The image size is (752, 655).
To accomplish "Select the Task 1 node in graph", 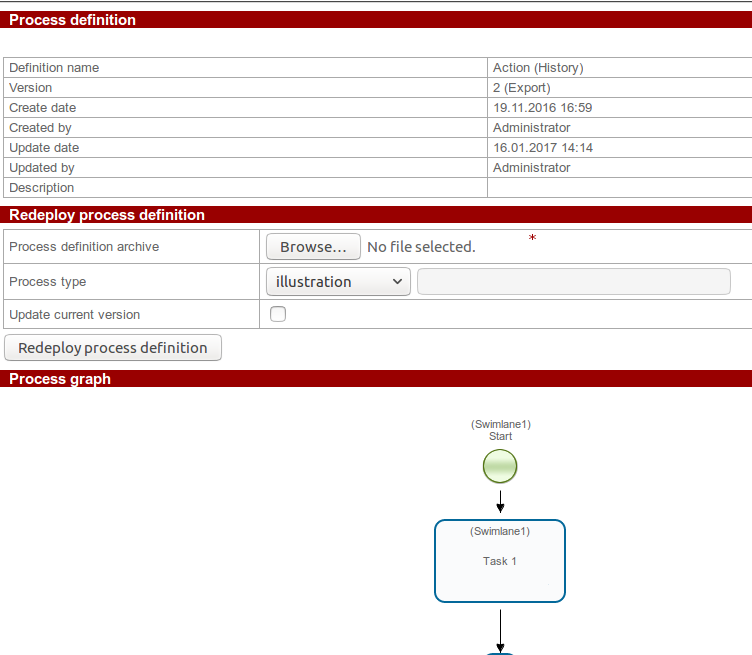I will coord(500,561).
